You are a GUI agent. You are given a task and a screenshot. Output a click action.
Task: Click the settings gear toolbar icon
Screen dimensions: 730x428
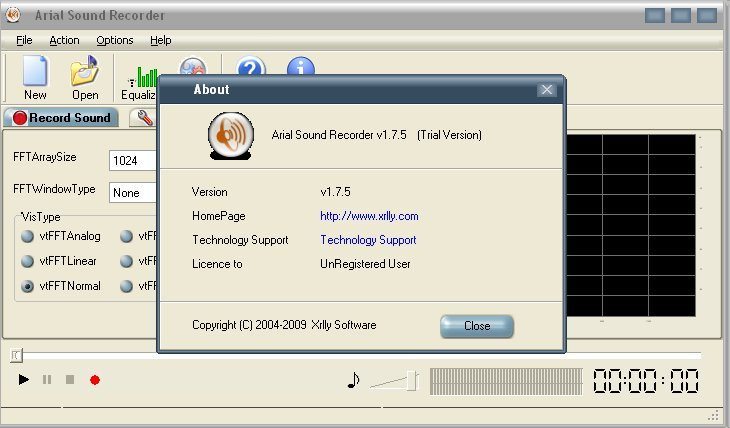(x=192, y=66)
